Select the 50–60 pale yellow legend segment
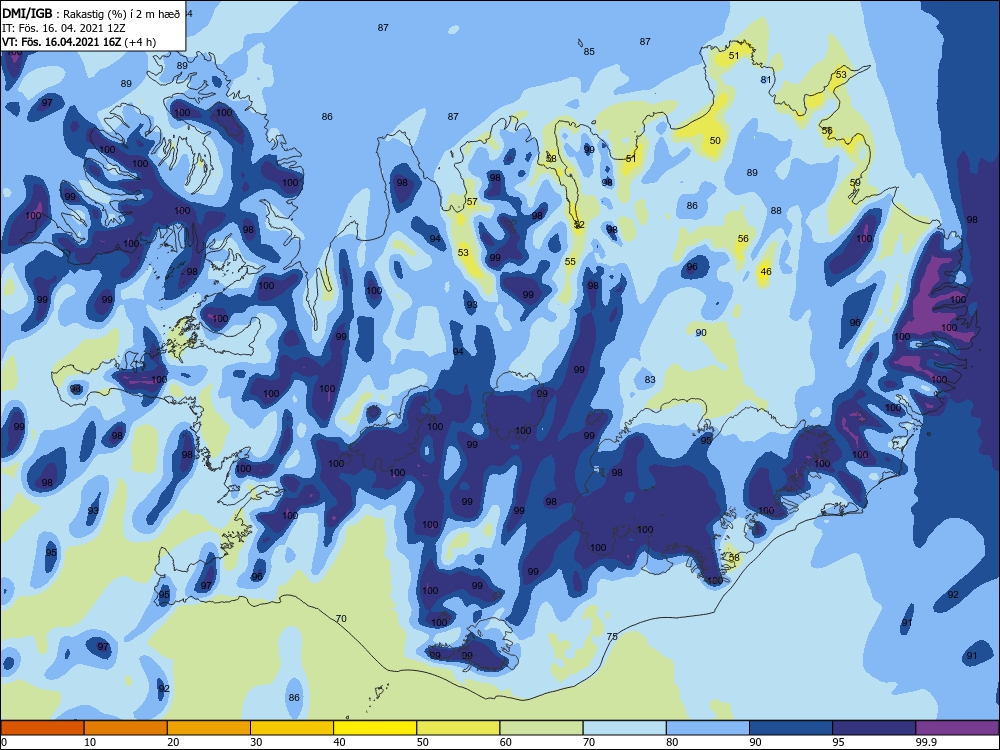The image size is (1000, 750). pos(458,728)
